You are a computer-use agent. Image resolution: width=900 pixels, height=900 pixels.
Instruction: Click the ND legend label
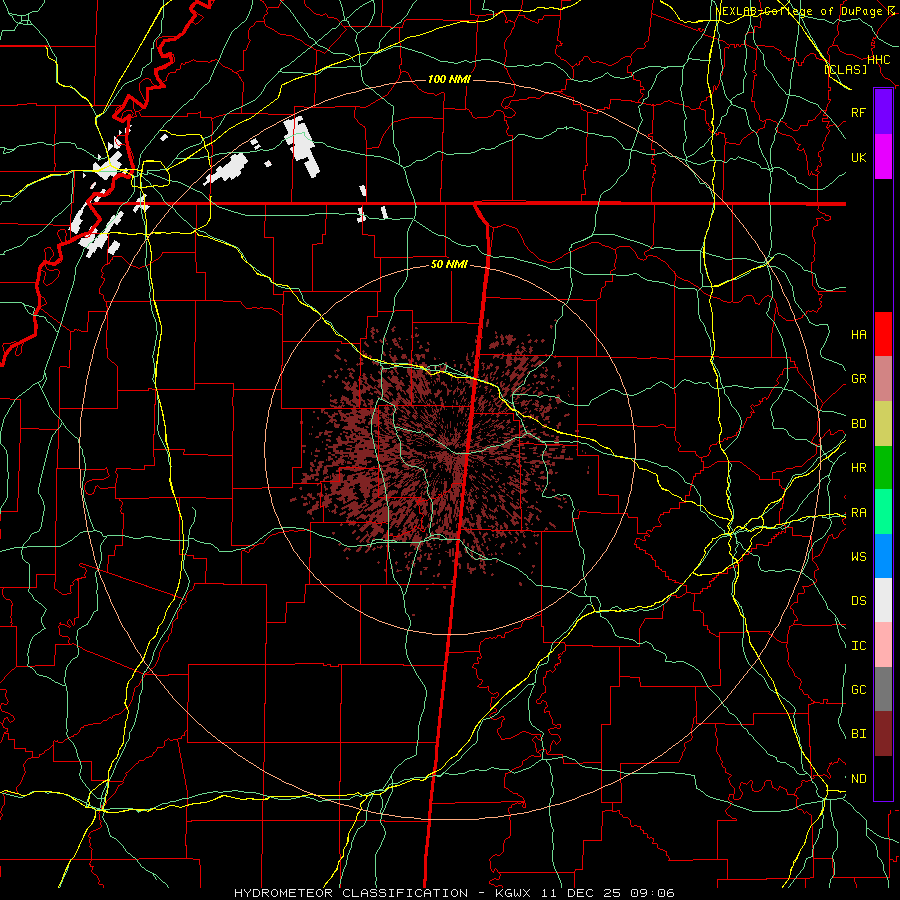click(x=858, y=779)
